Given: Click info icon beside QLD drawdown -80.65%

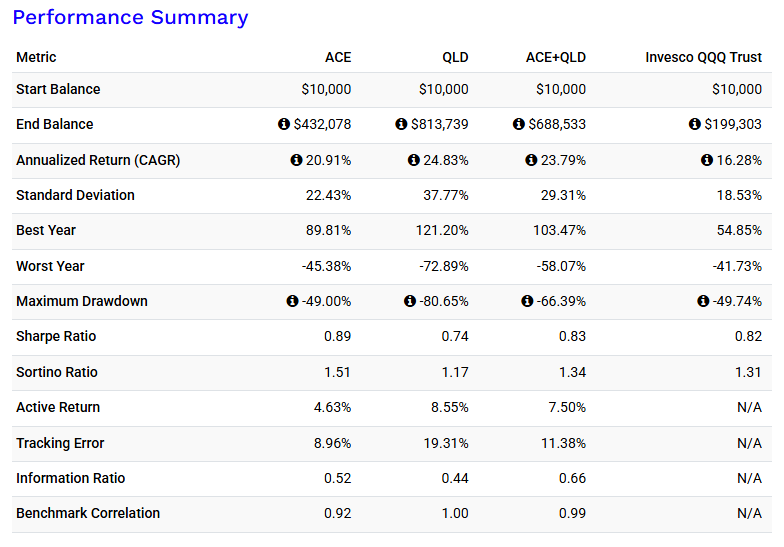Looking at the screenshot, I should [x=410, y=300].
